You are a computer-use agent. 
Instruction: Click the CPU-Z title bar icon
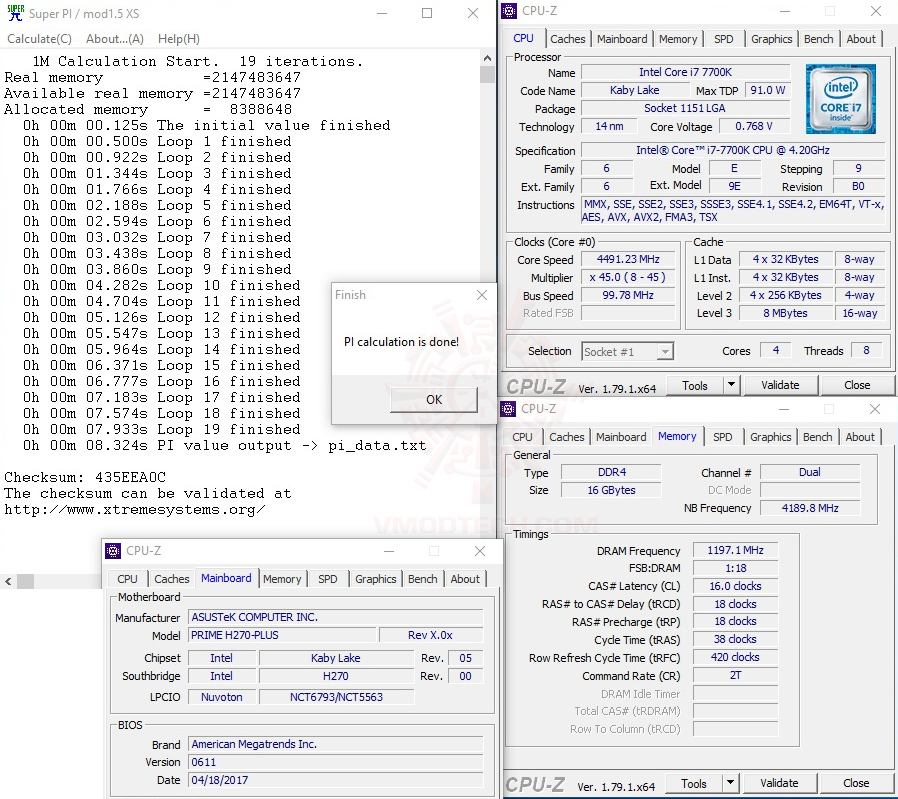click(509, 10)
